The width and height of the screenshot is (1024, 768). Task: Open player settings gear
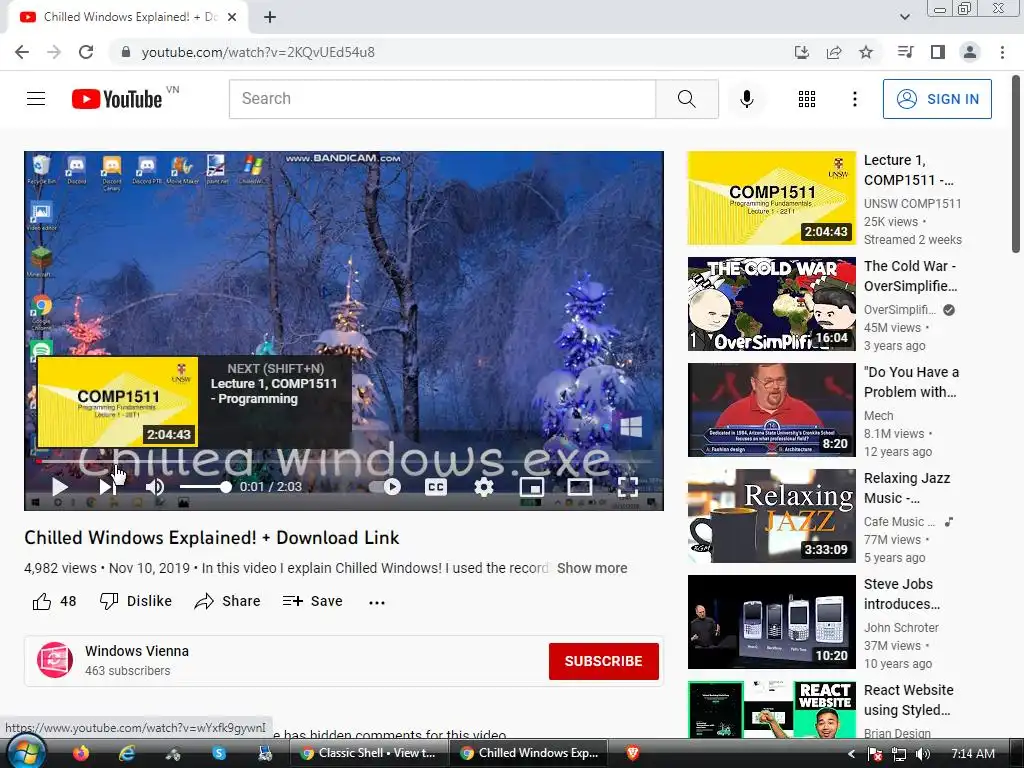(483, 487)
